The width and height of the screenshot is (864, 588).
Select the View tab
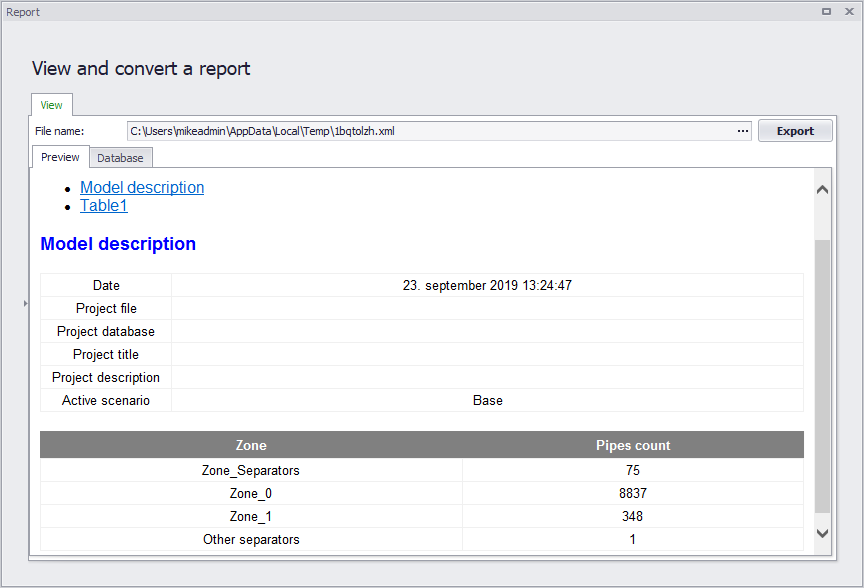click(x=51, y=105)
